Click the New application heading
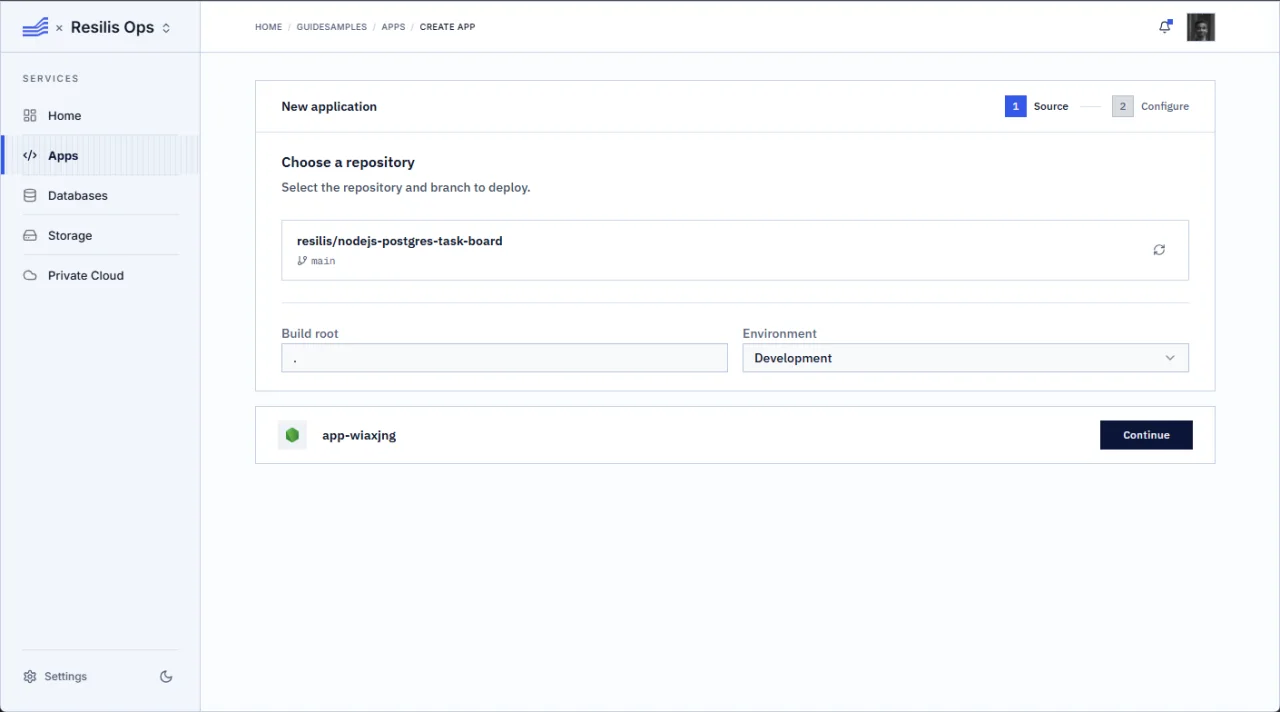This screenshot has width=1280, height=712. point(329,107)
